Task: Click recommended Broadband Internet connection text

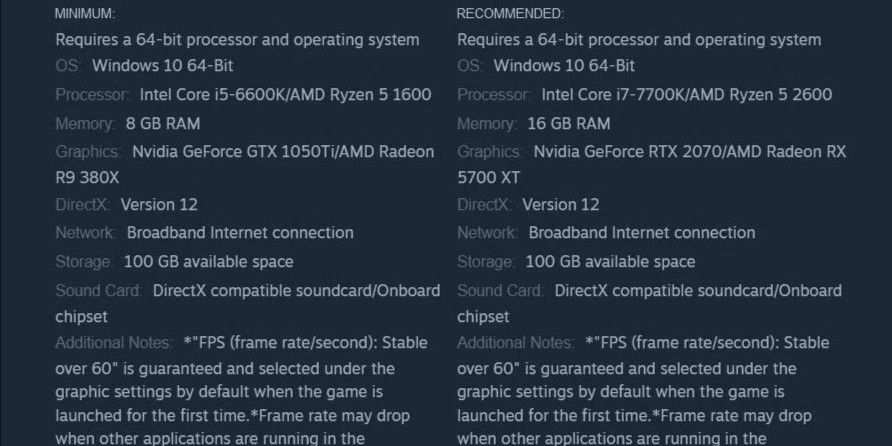Action: coord(642,233)
